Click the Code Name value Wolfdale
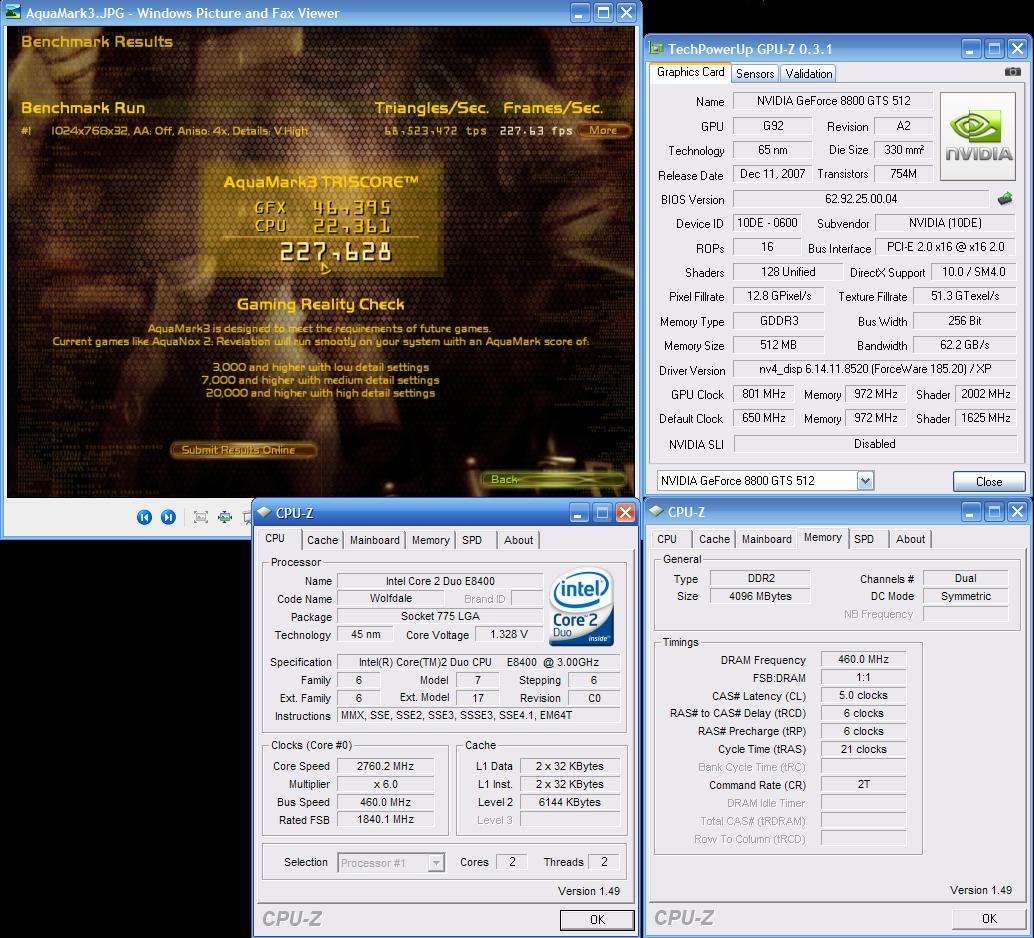 point(390,598)
